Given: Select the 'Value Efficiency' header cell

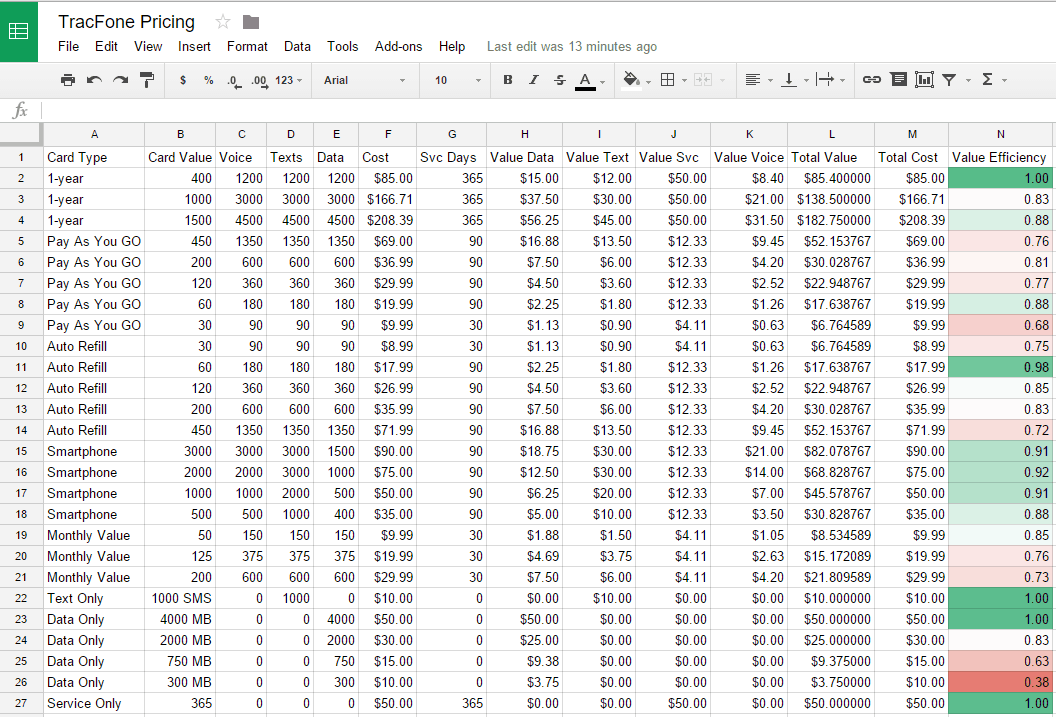Looking at the screenshot, I should pos(1000,157).
